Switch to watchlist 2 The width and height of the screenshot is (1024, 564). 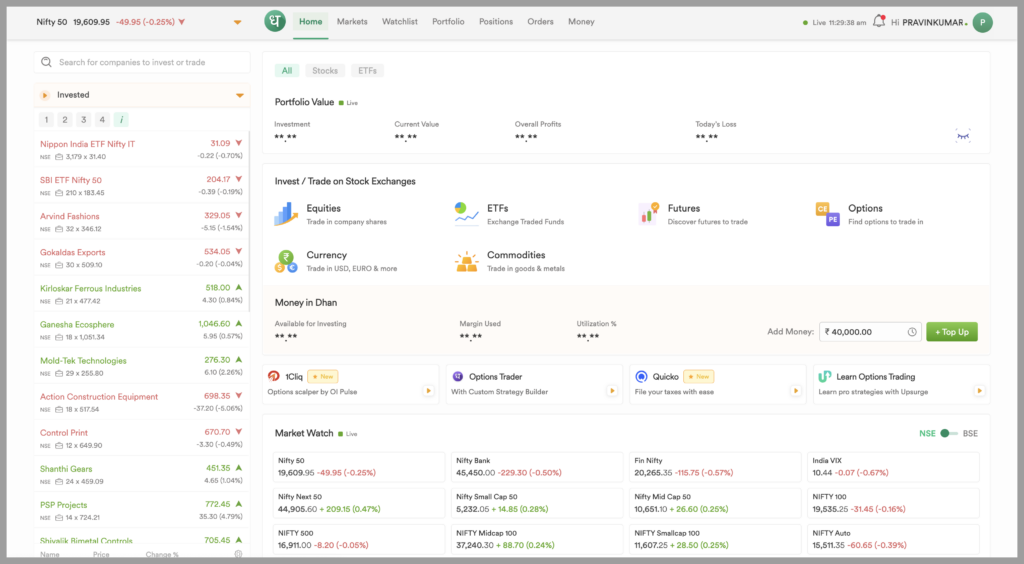(65, 119)
